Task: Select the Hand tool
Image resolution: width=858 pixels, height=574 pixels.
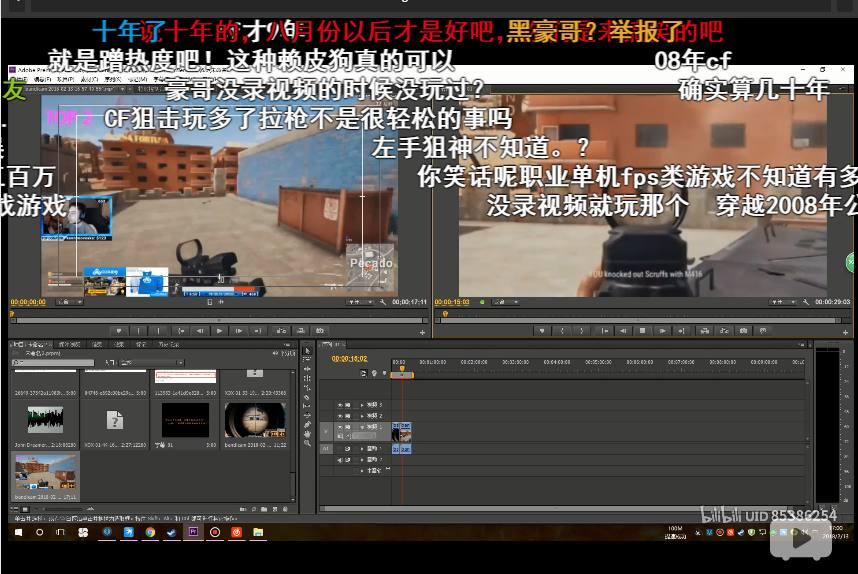Action: [307, 434]
